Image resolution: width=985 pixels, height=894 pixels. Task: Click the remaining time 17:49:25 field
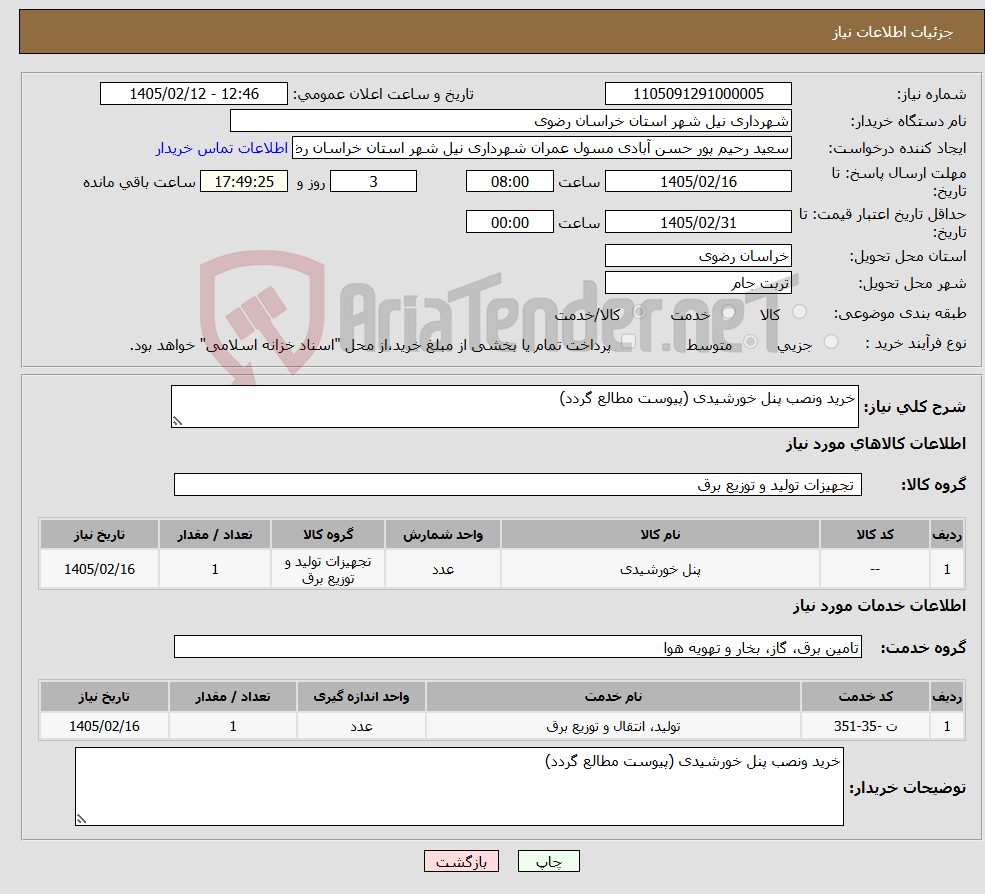pyautogui.click(x=244, y=182)
